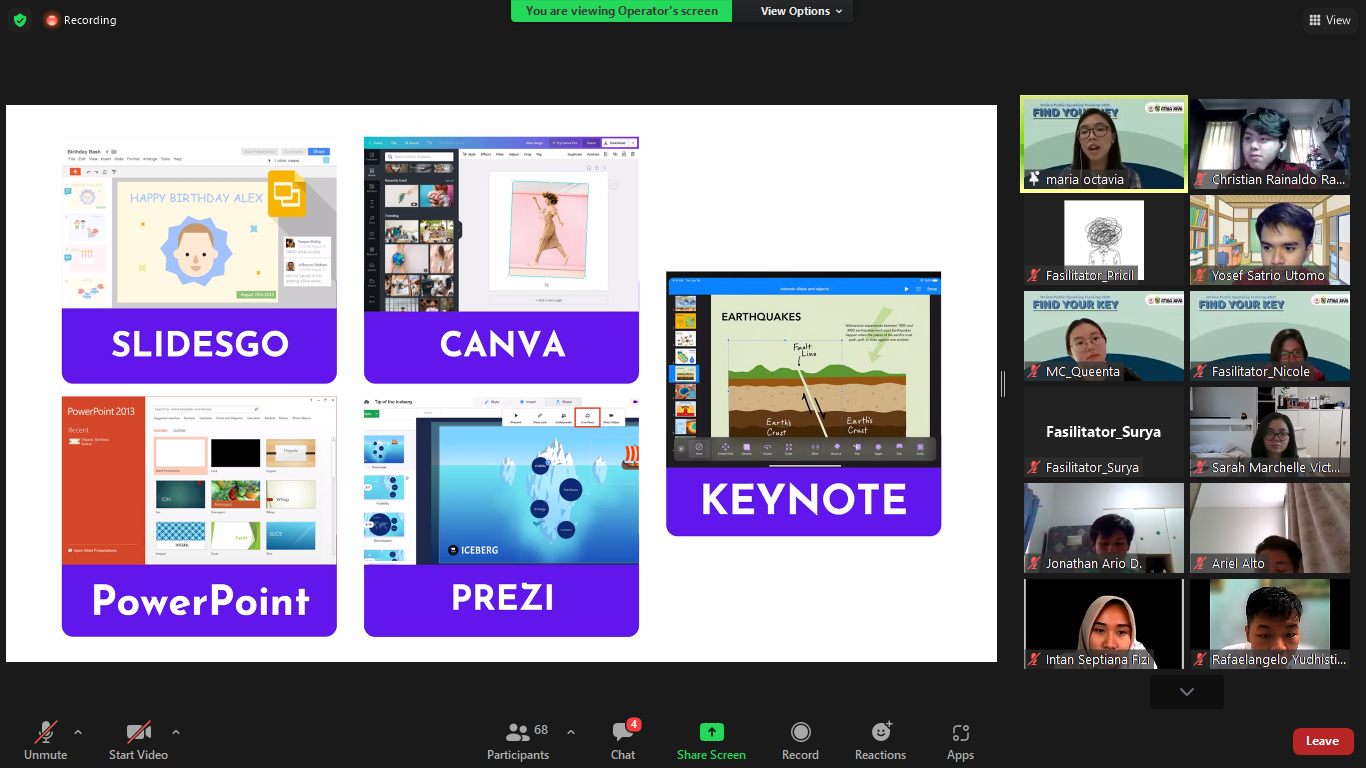The image size is (1366, 768).
Task: Click the green encryption shield icon
Action: 20,20
